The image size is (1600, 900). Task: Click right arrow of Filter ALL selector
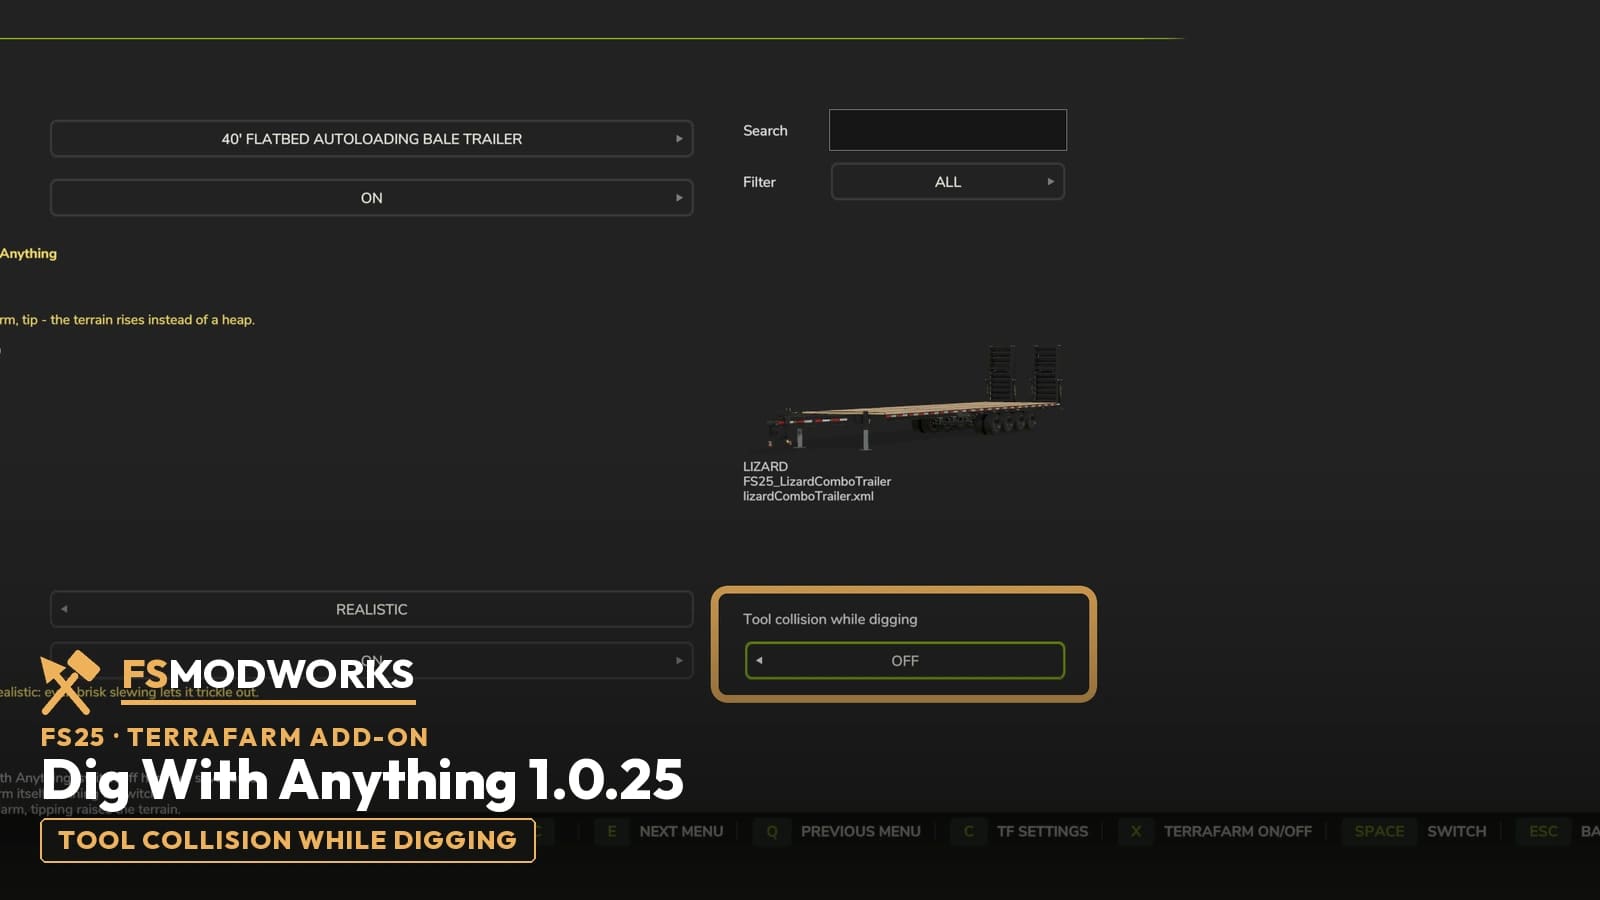(1050, 182)
